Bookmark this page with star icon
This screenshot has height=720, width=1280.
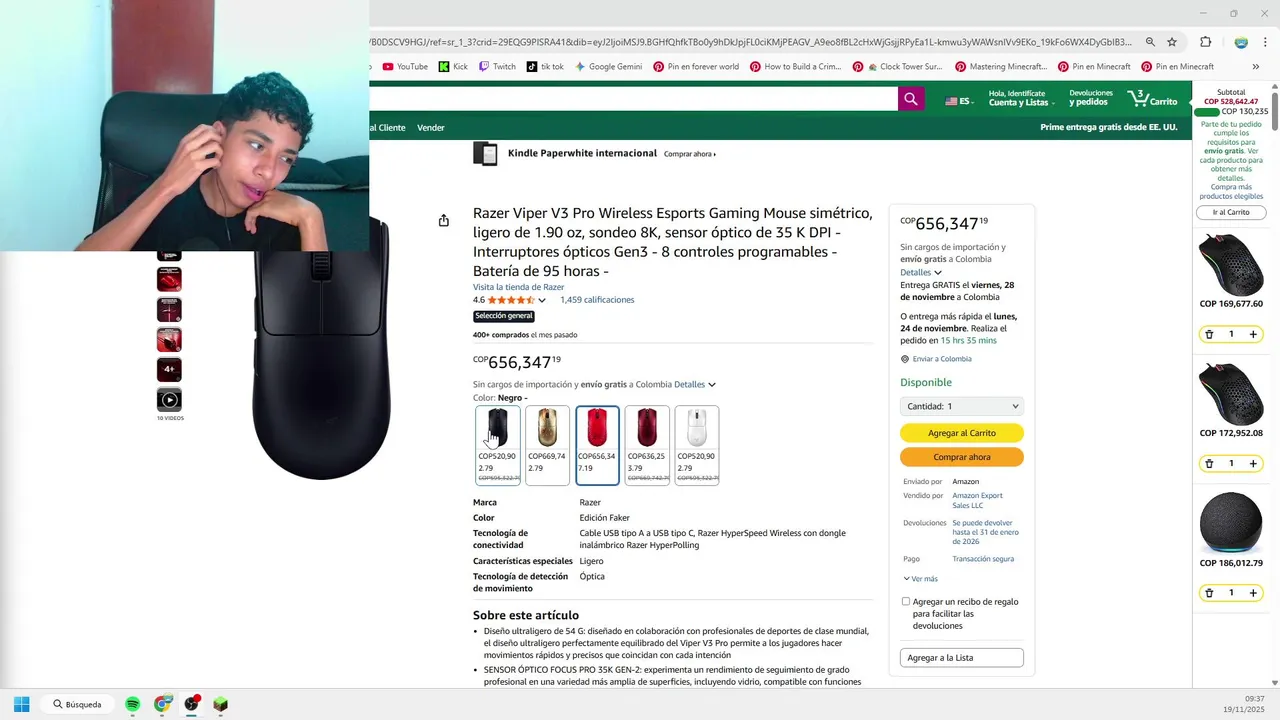(1172, 42)
